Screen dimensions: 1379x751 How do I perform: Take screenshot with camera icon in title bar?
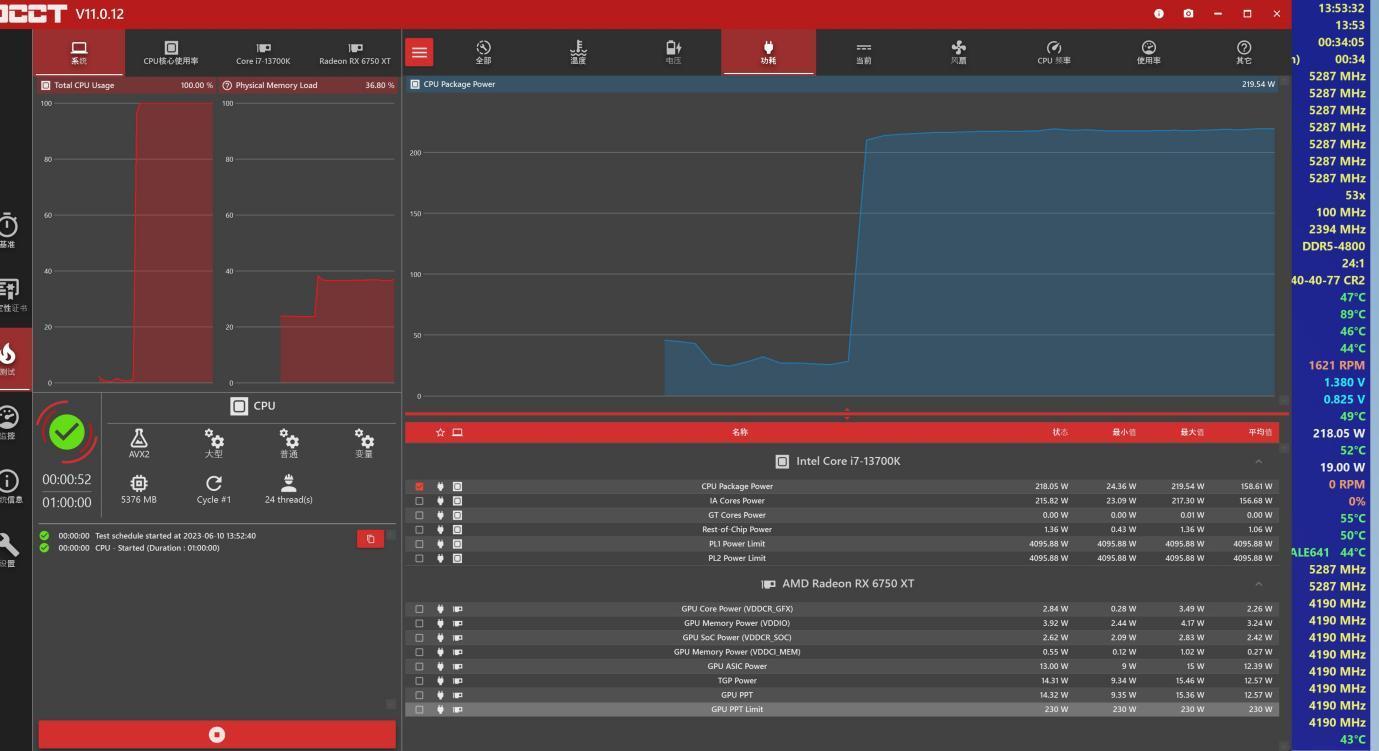pos(1188,14)
